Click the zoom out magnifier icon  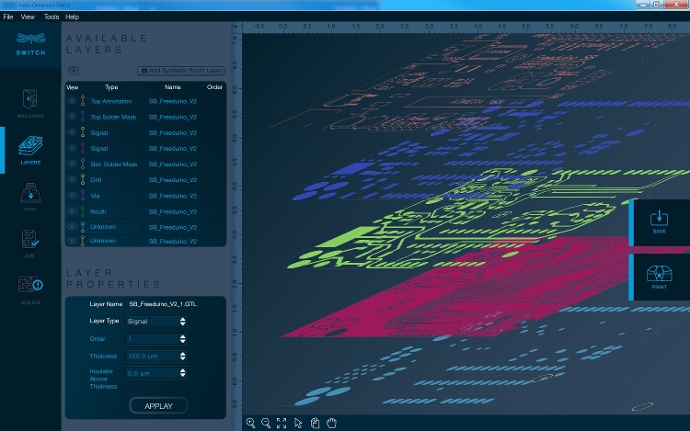click(266, 423)
